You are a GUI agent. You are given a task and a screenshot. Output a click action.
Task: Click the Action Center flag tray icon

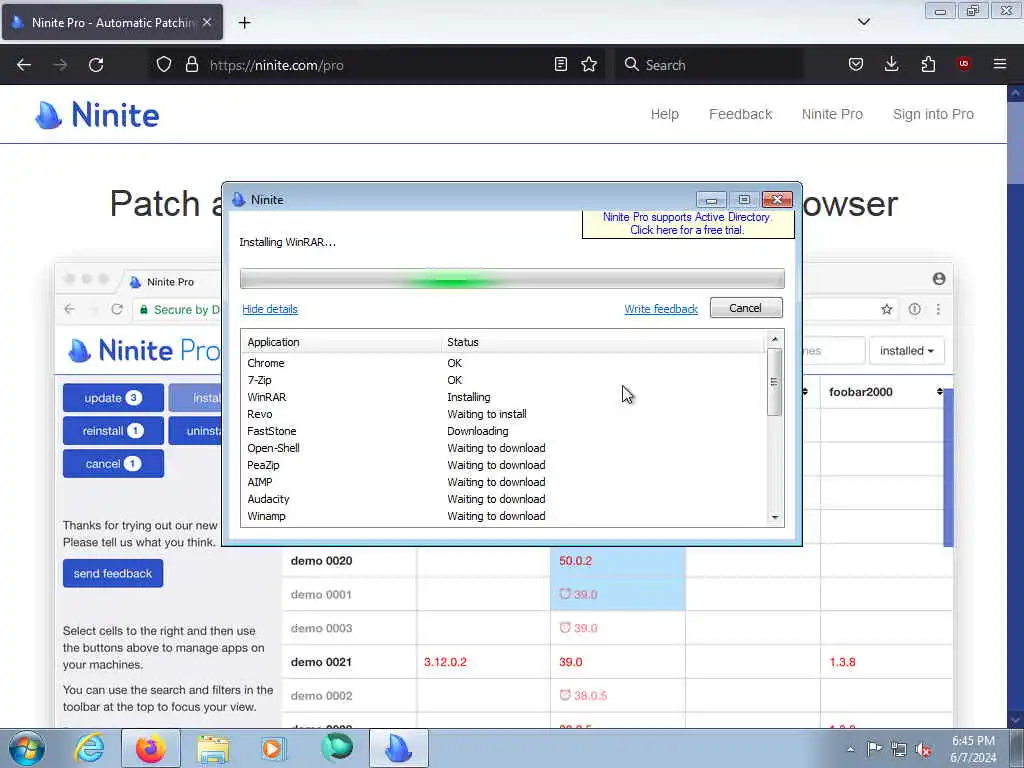tap(874, 749)
